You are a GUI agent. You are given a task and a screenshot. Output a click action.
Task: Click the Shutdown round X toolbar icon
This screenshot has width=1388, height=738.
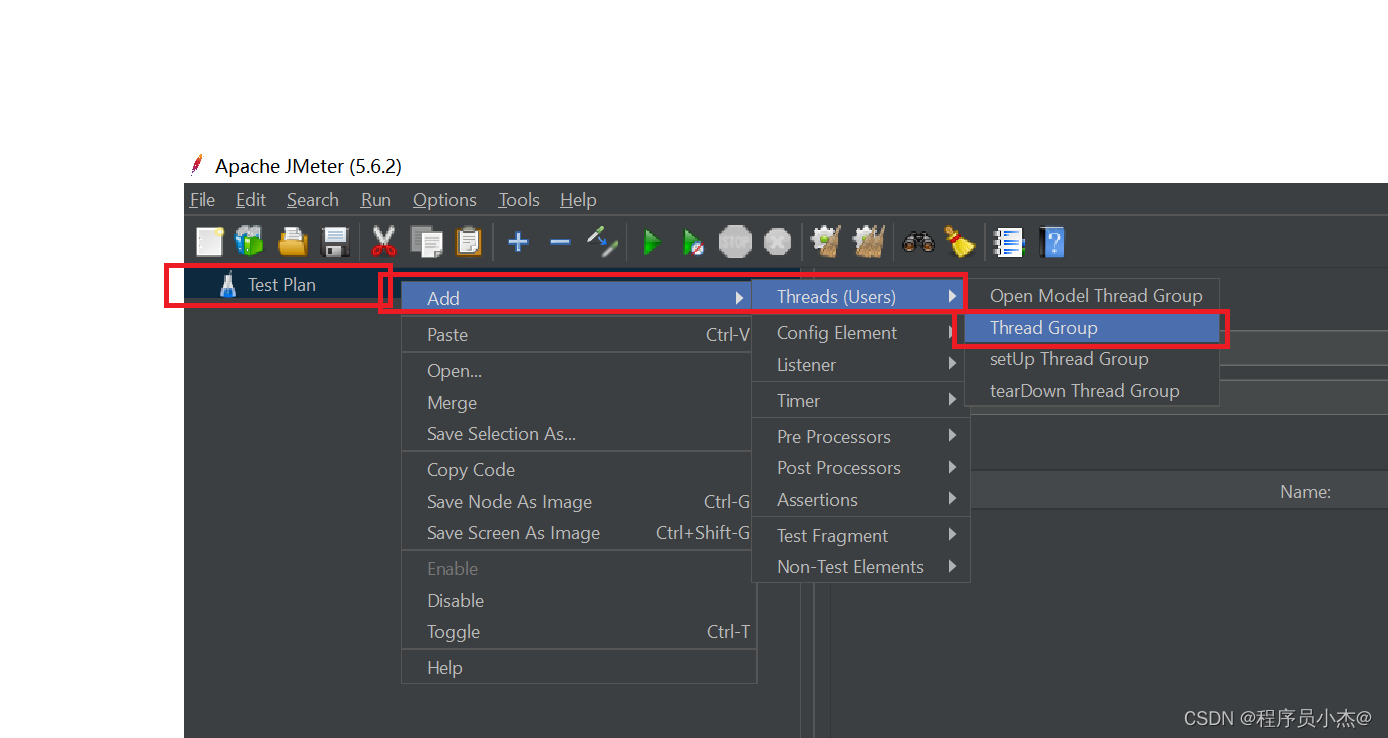[777, 242]
